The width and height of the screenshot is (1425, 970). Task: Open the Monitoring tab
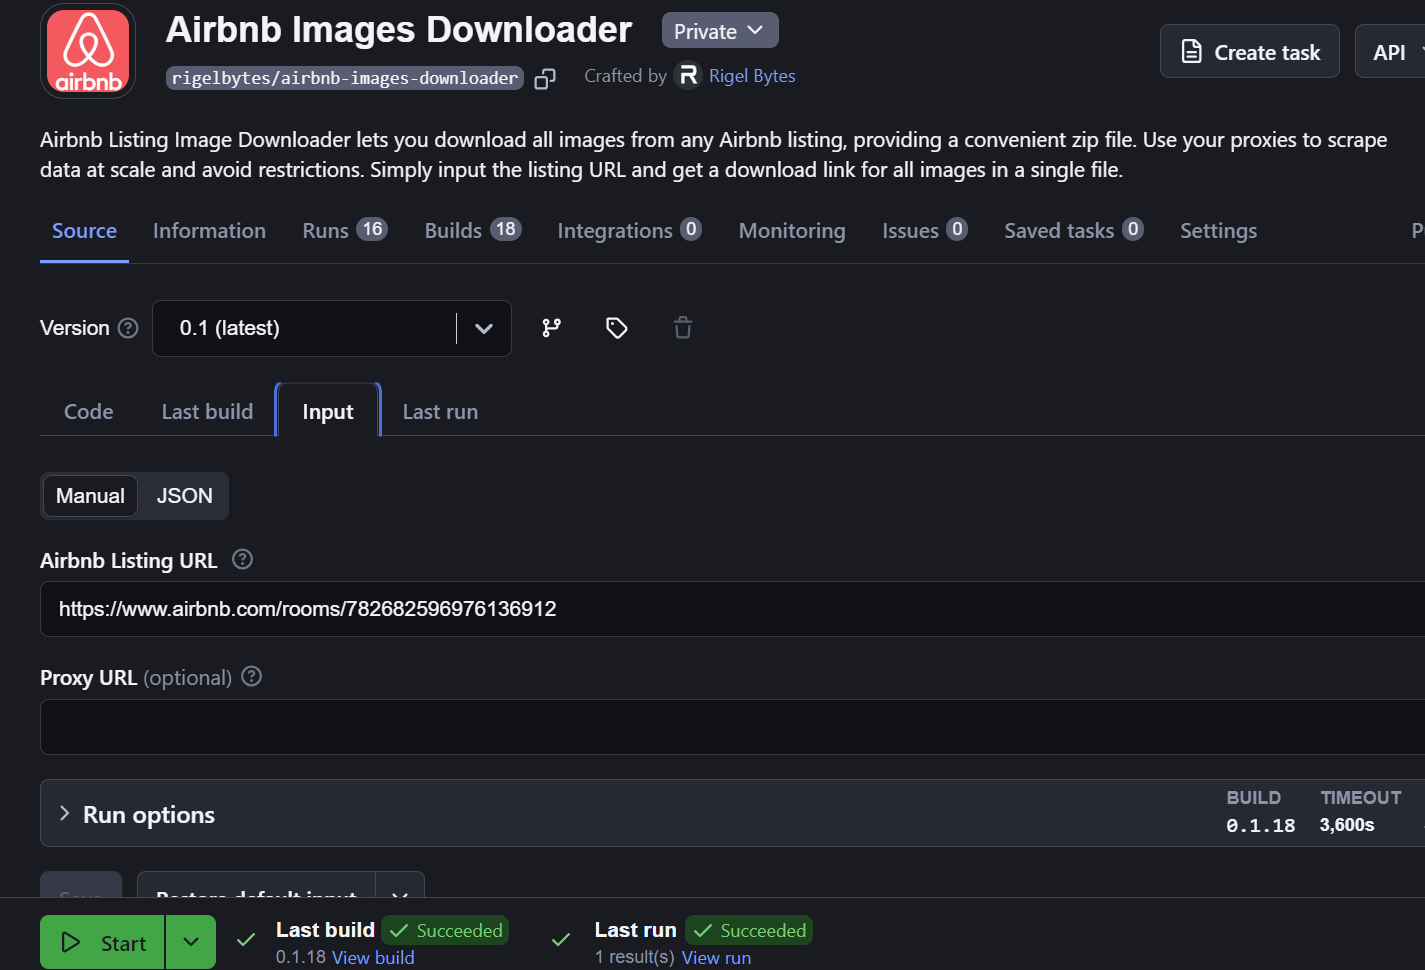792,231
